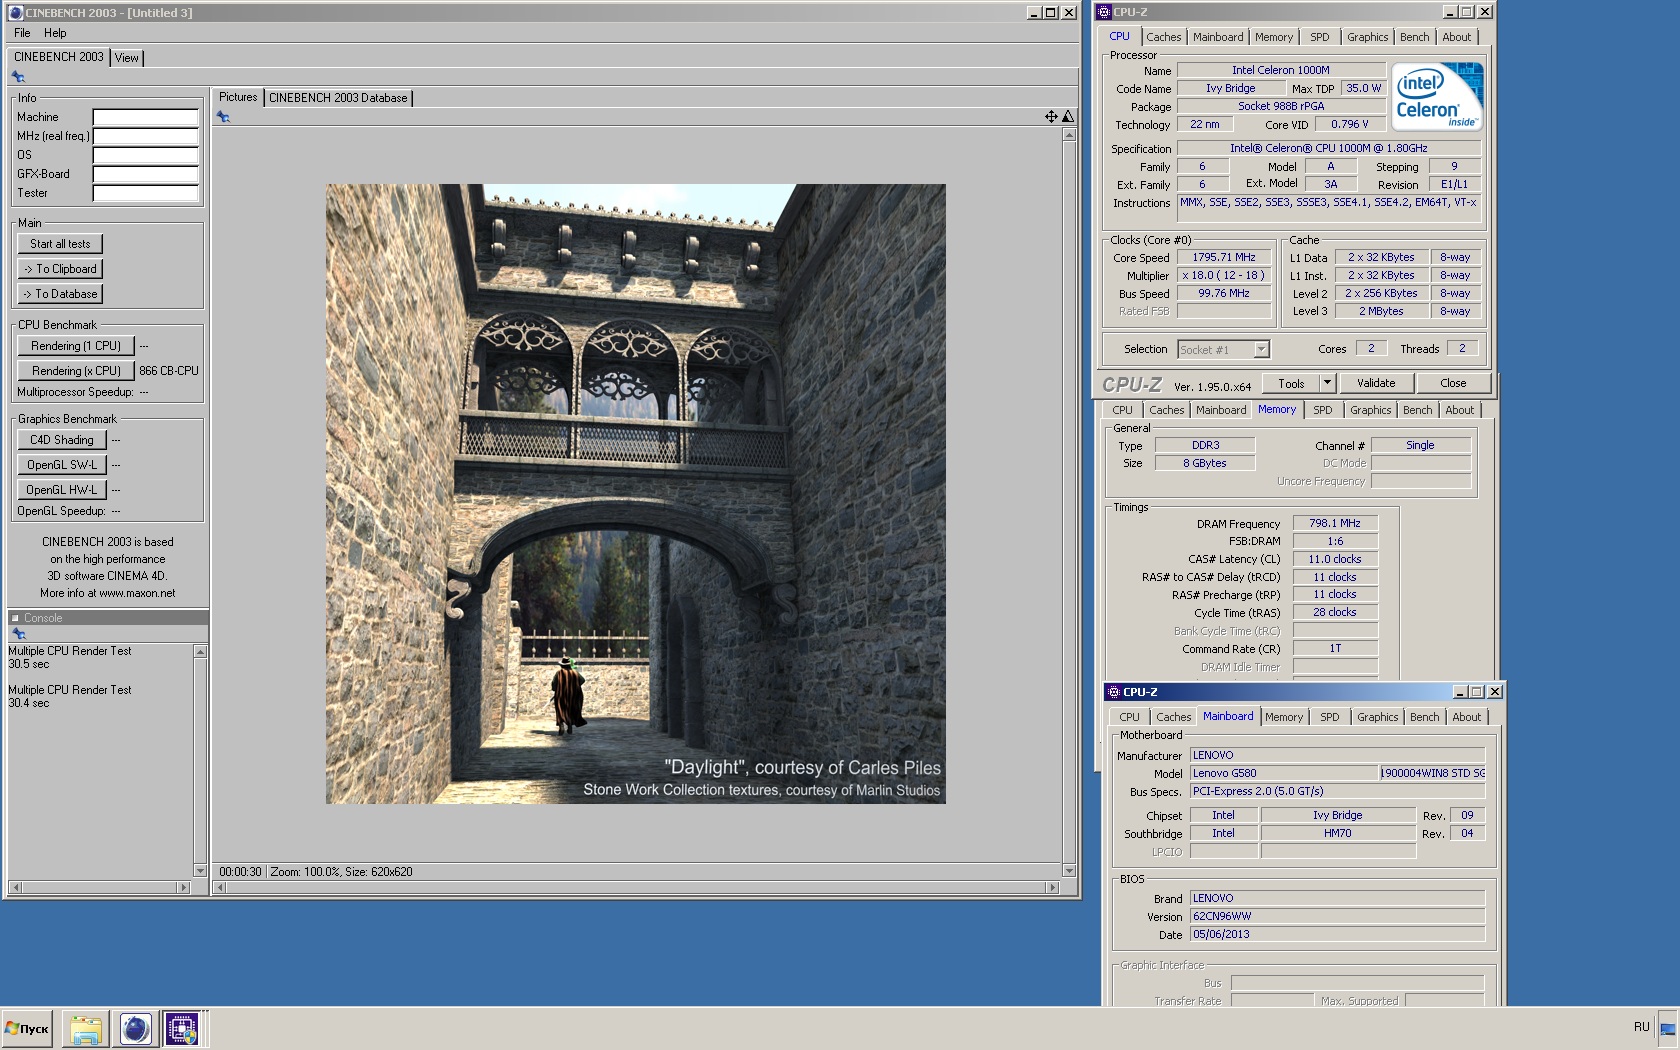Click the Tester input field

(x=145, y=193)
